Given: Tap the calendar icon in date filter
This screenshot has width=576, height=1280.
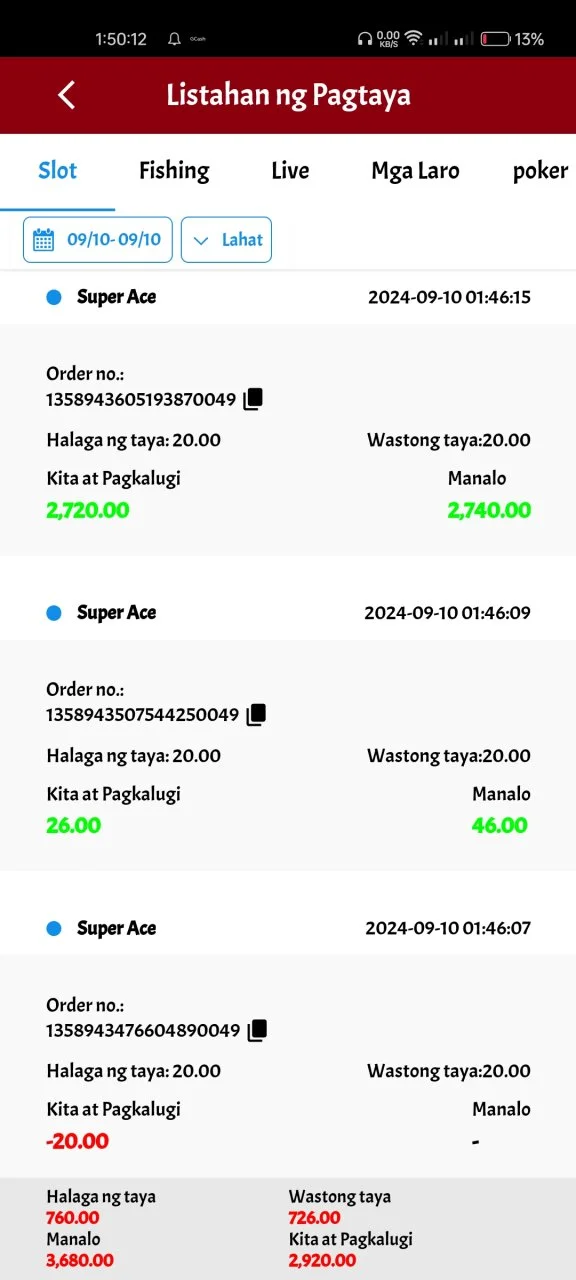Looking at the screenshot, I should tap(43, 240).
